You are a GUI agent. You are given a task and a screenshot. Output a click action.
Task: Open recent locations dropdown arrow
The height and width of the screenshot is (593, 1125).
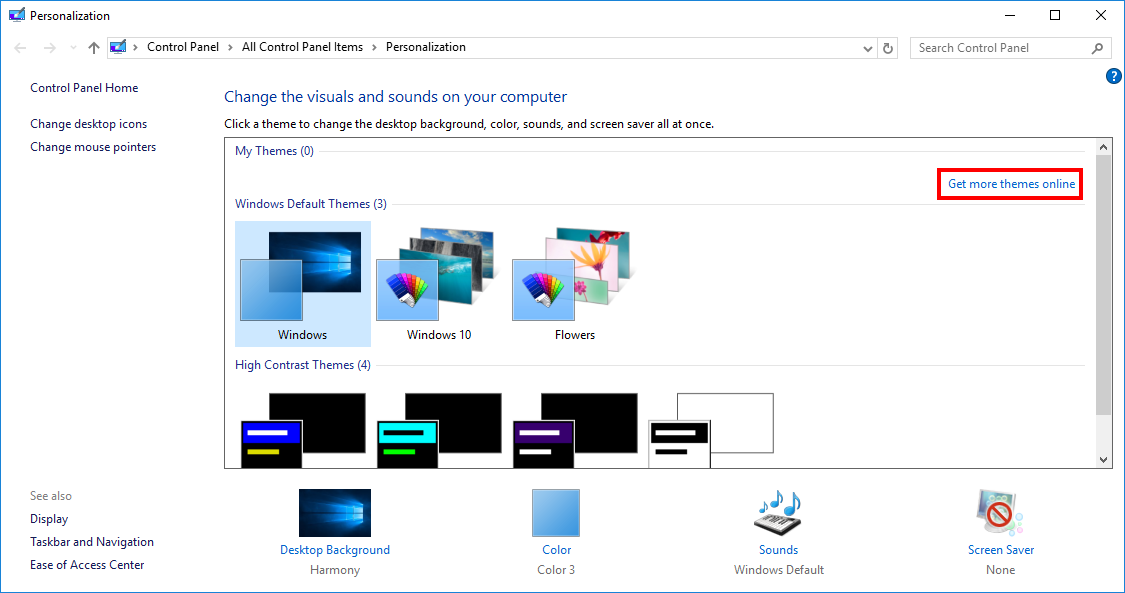(x=73, y=48)
